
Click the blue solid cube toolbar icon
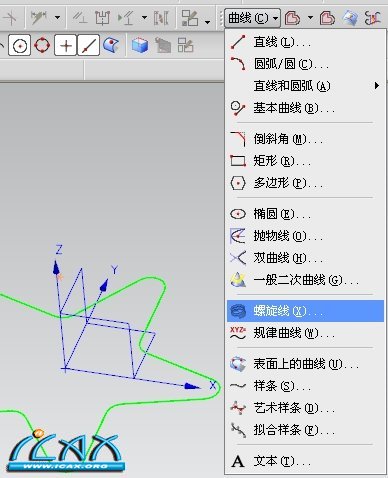tap(140, 45)
